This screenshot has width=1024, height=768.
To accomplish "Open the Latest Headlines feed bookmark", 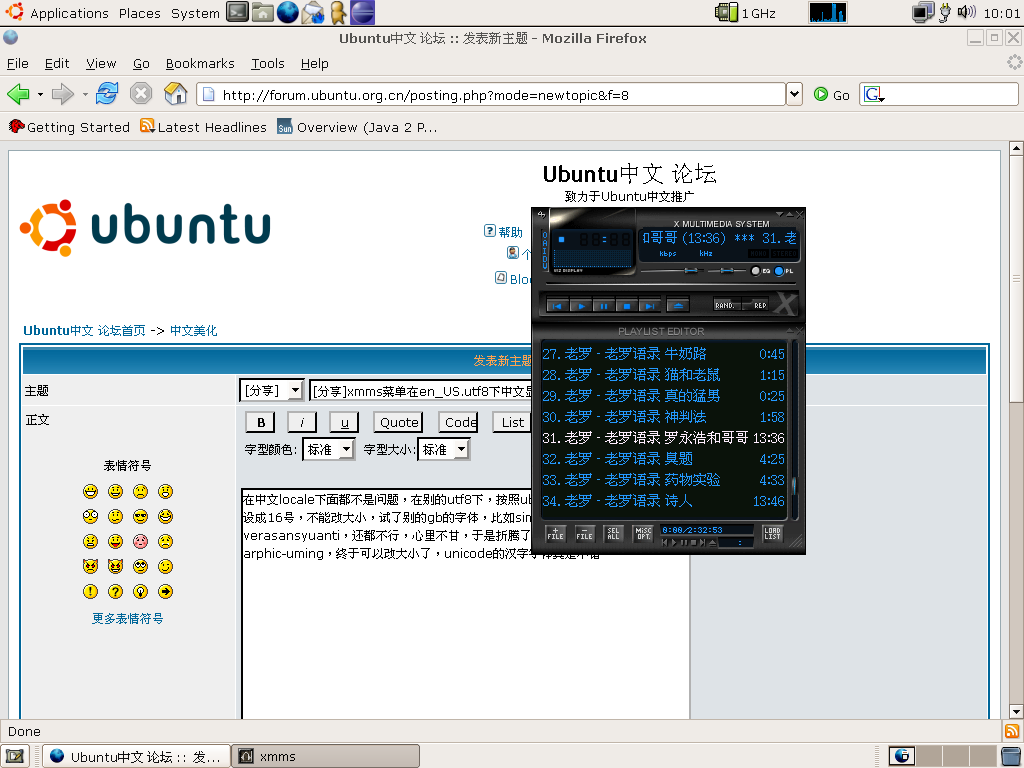I will point(204,127).
